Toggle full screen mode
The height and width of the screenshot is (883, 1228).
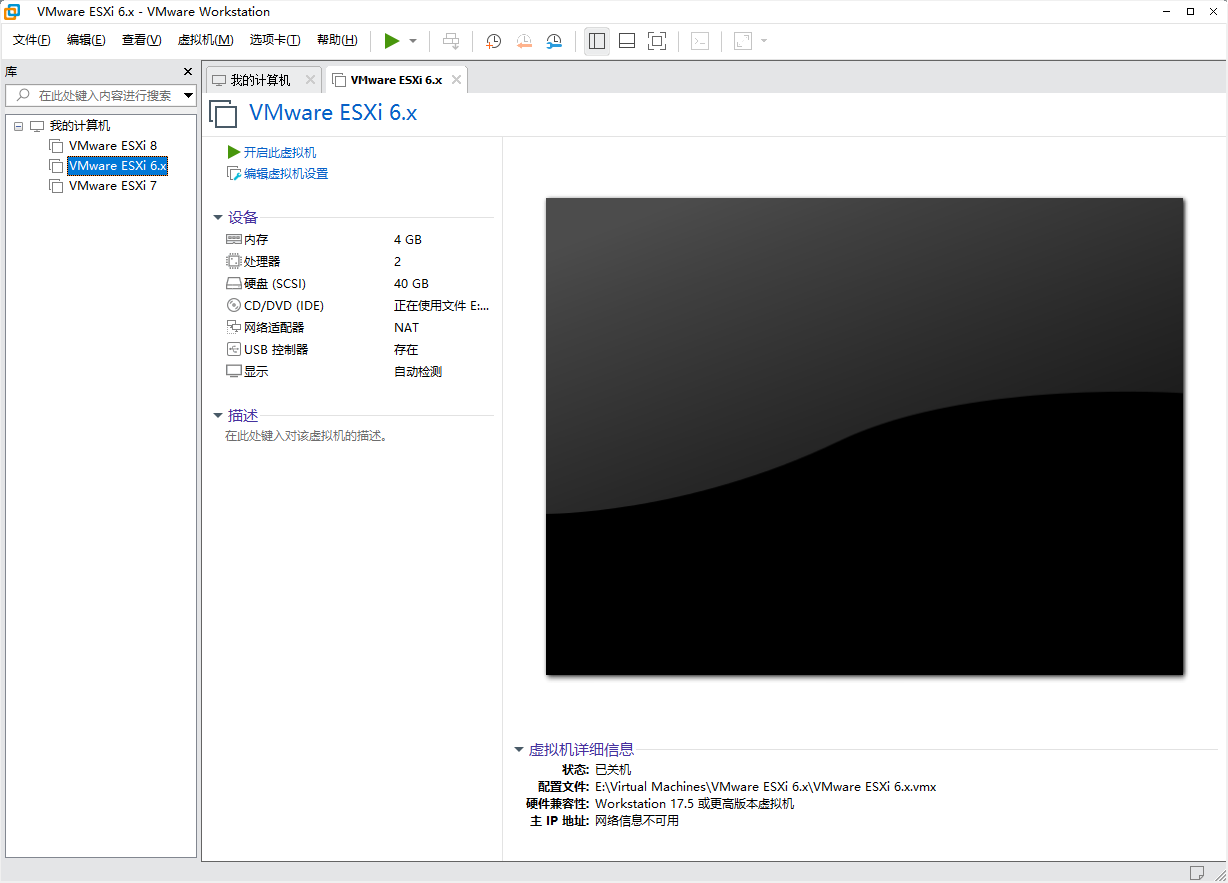[656, 41]
